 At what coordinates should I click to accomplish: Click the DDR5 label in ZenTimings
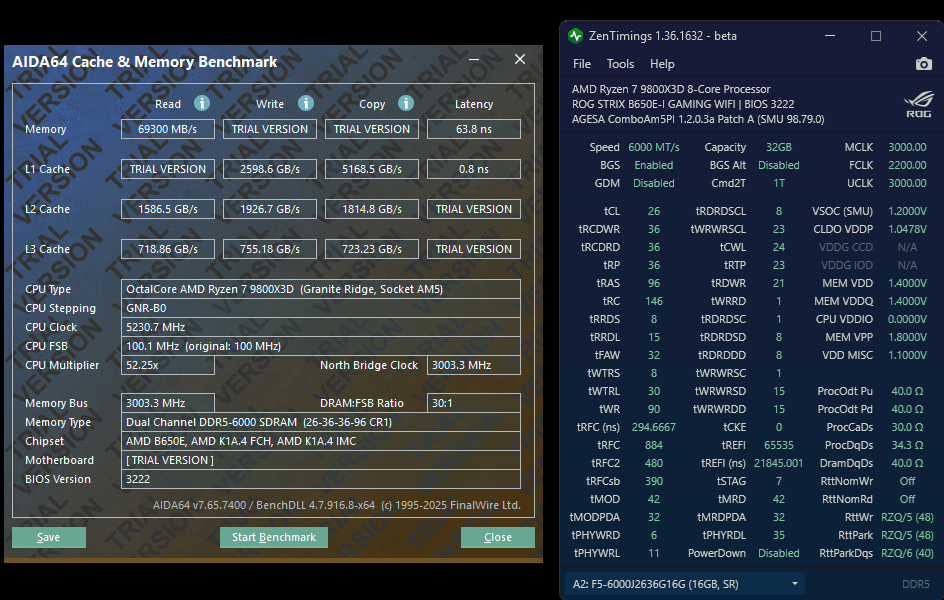tap(916, 584)
